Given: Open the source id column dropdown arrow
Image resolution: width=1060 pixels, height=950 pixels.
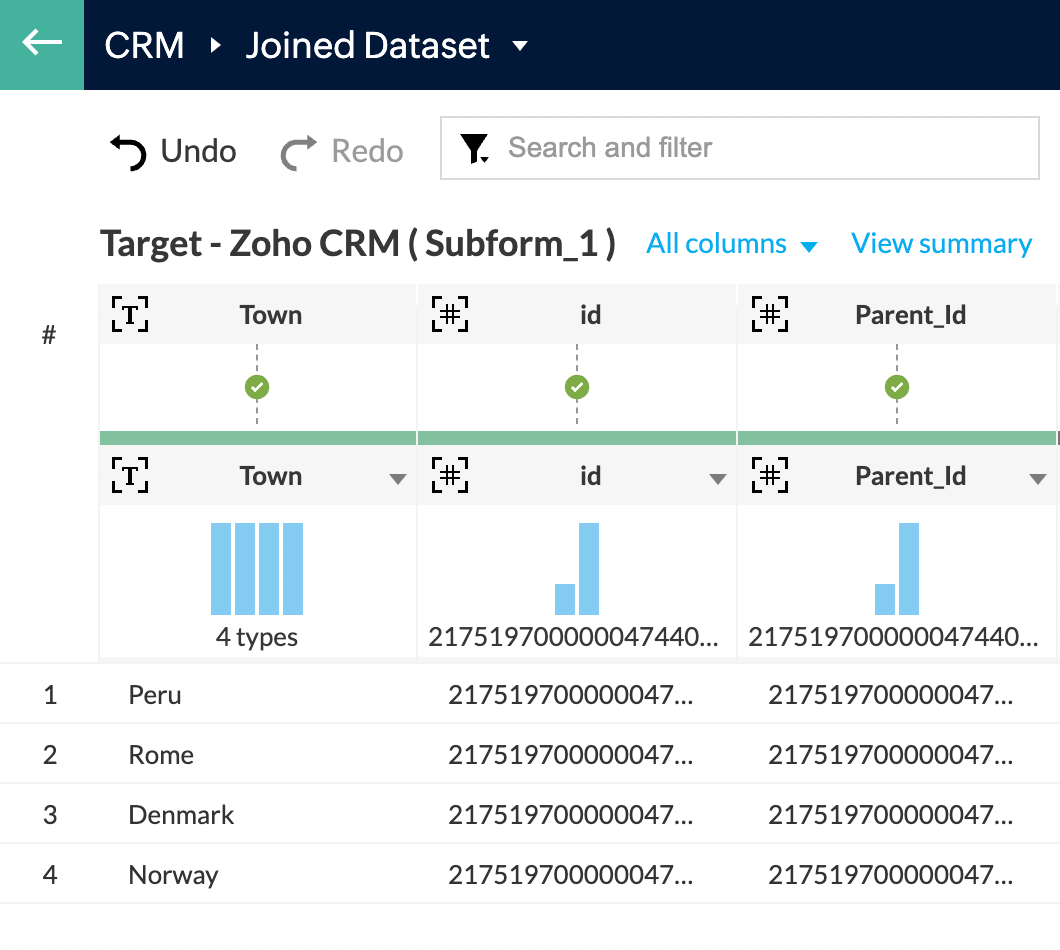Looking at the screenshot, I should coord(717,479).
